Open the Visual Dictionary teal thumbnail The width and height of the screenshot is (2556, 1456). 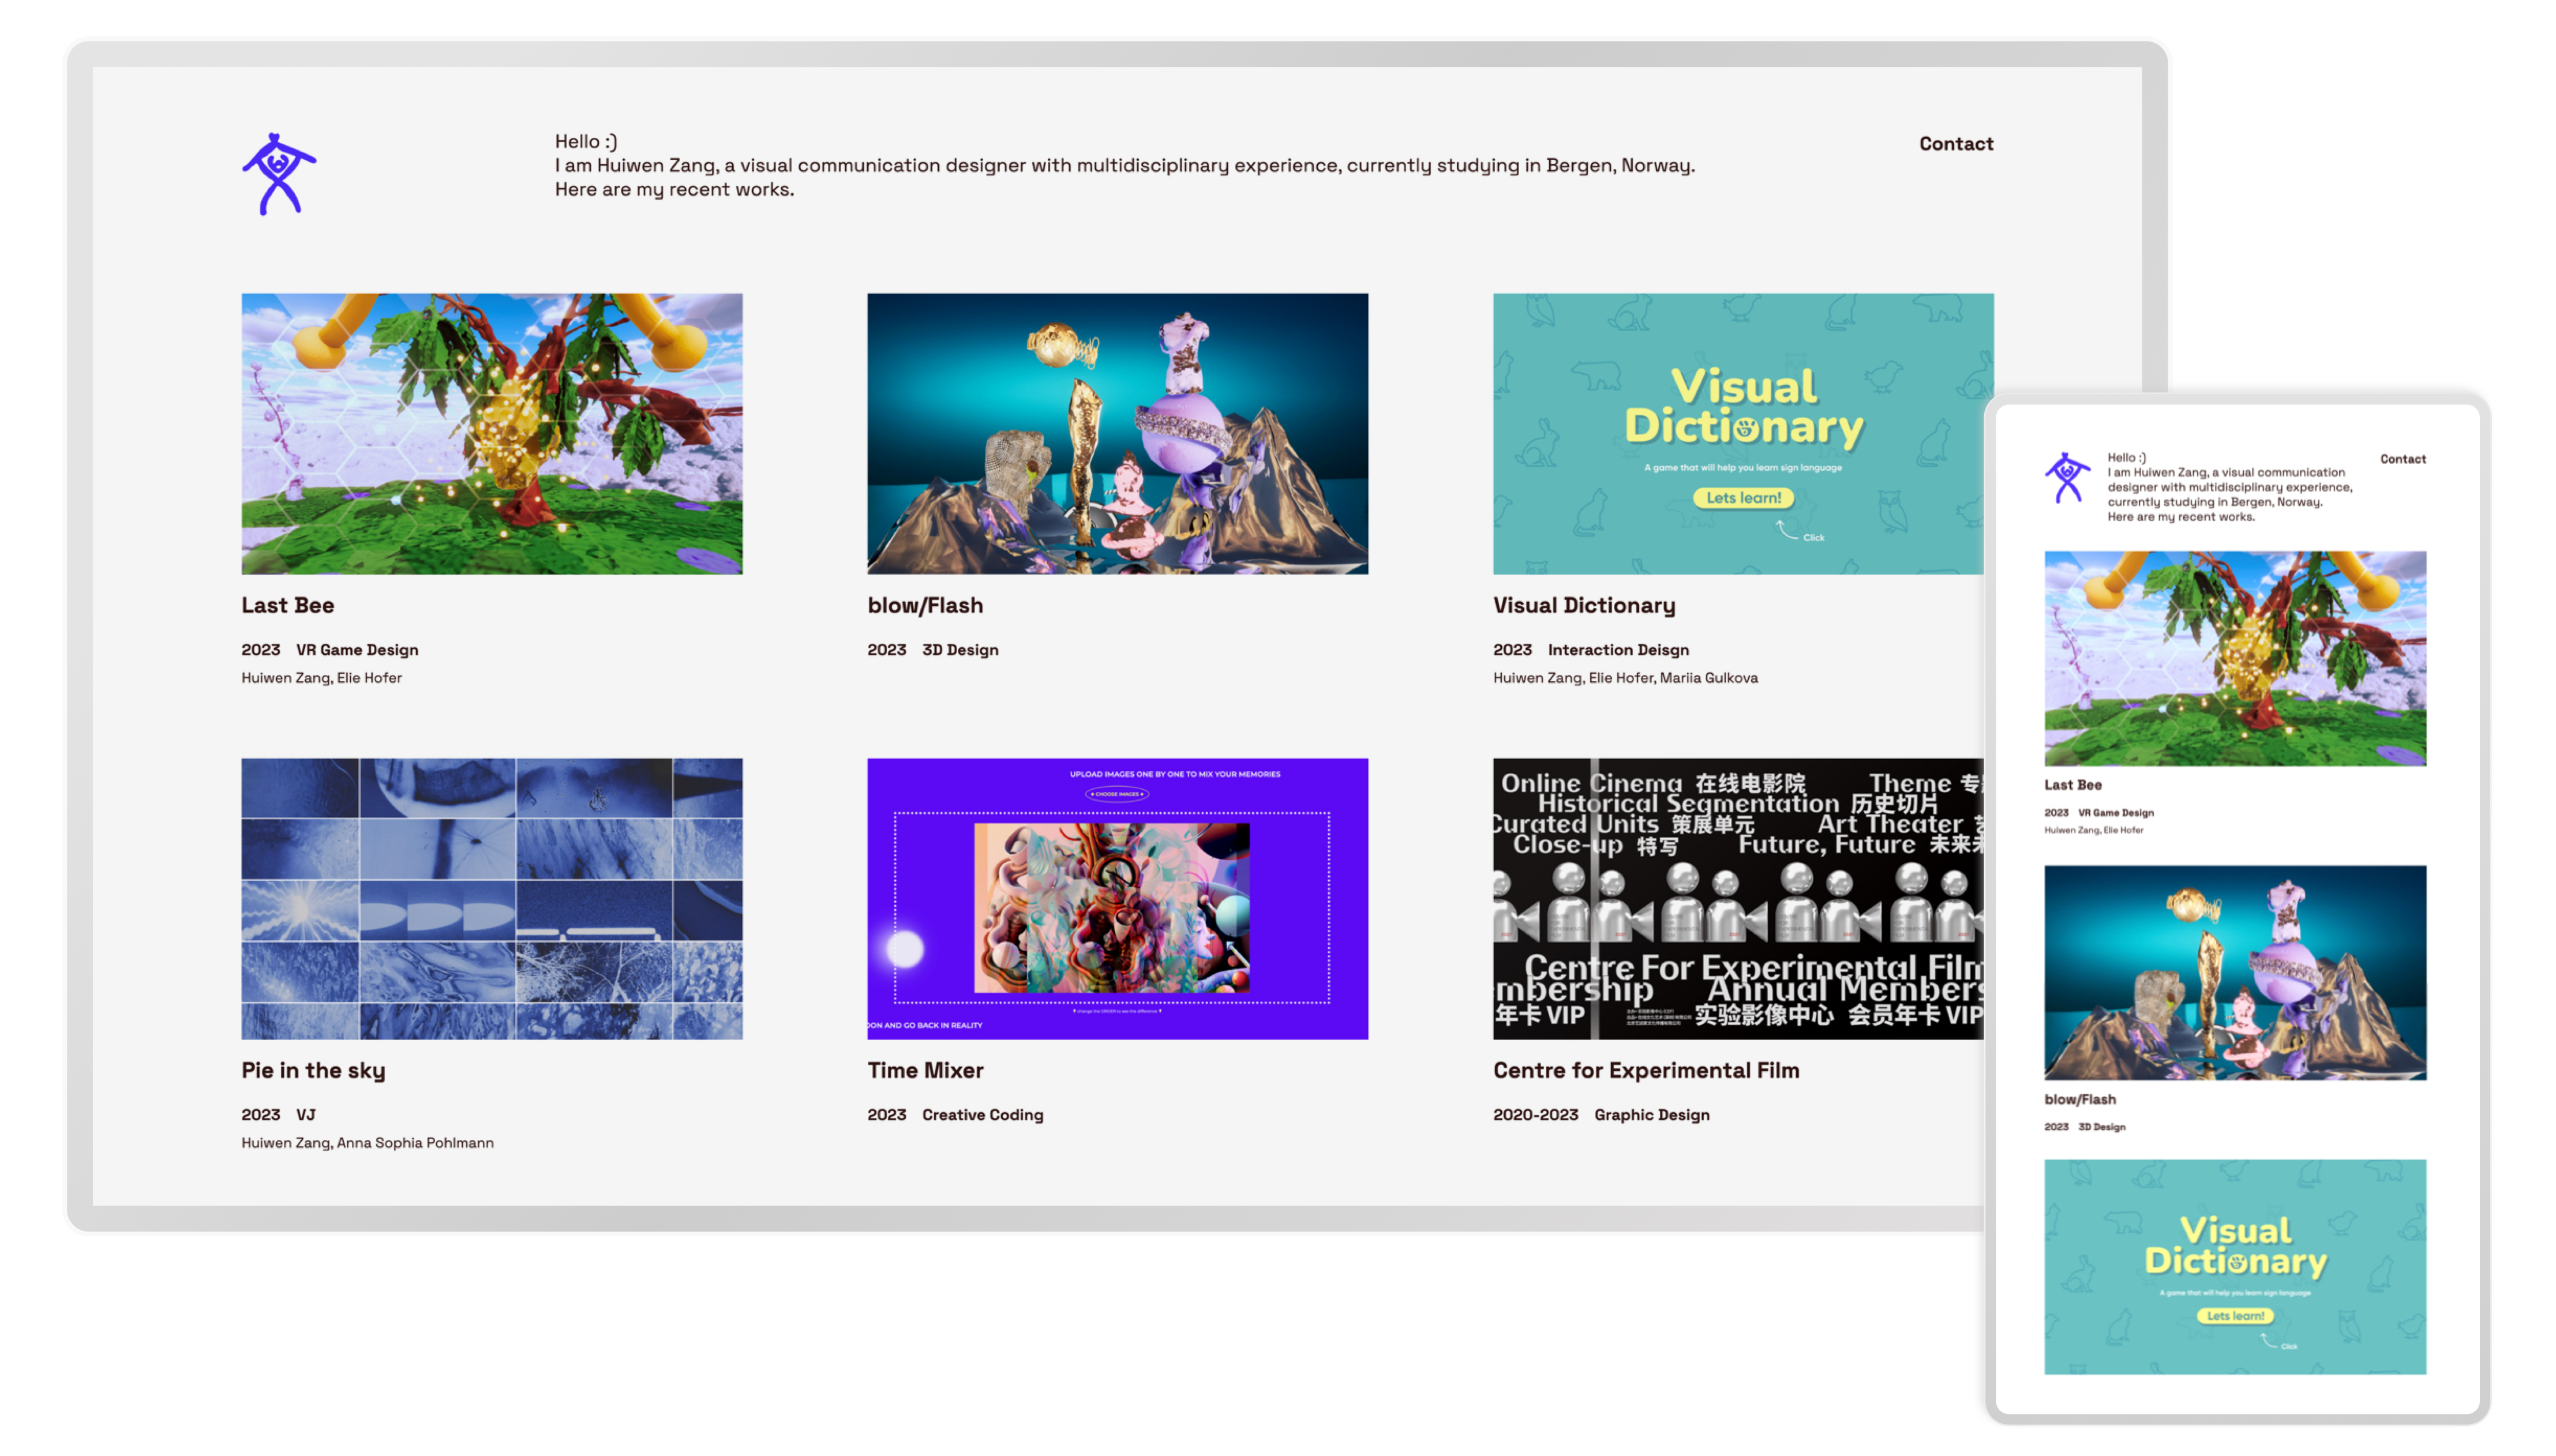pos(1742,433)
